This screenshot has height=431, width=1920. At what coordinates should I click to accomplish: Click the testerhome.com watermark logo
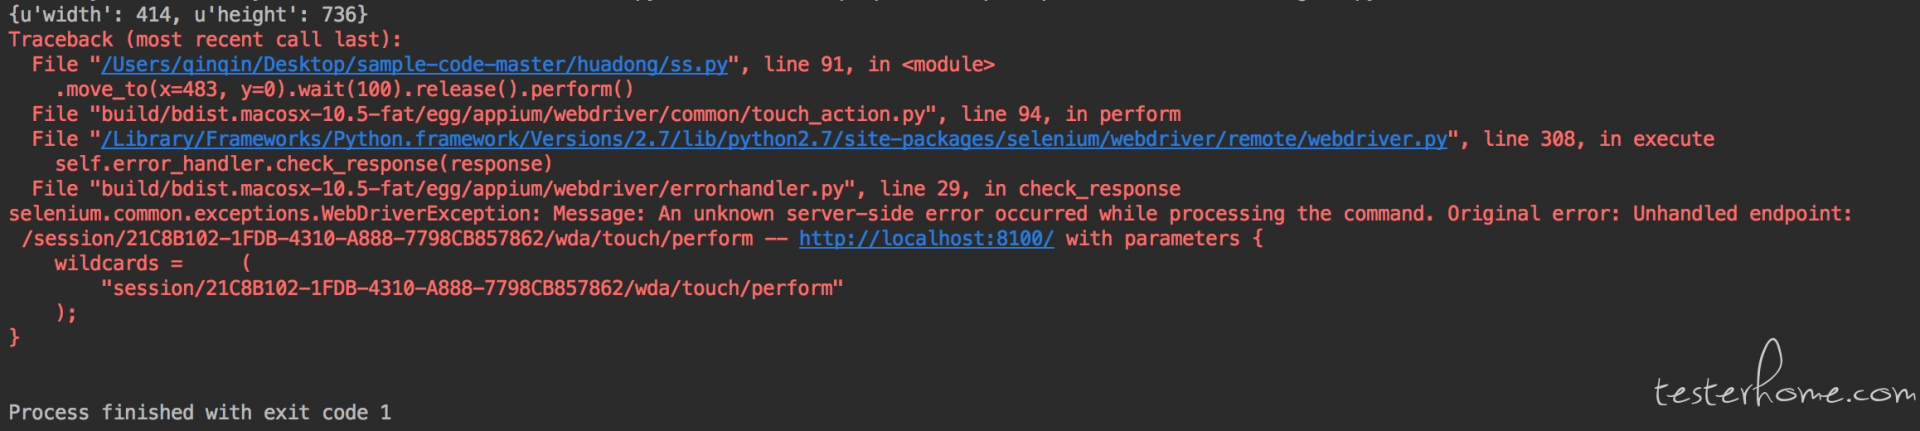(x=1784, y=378)
